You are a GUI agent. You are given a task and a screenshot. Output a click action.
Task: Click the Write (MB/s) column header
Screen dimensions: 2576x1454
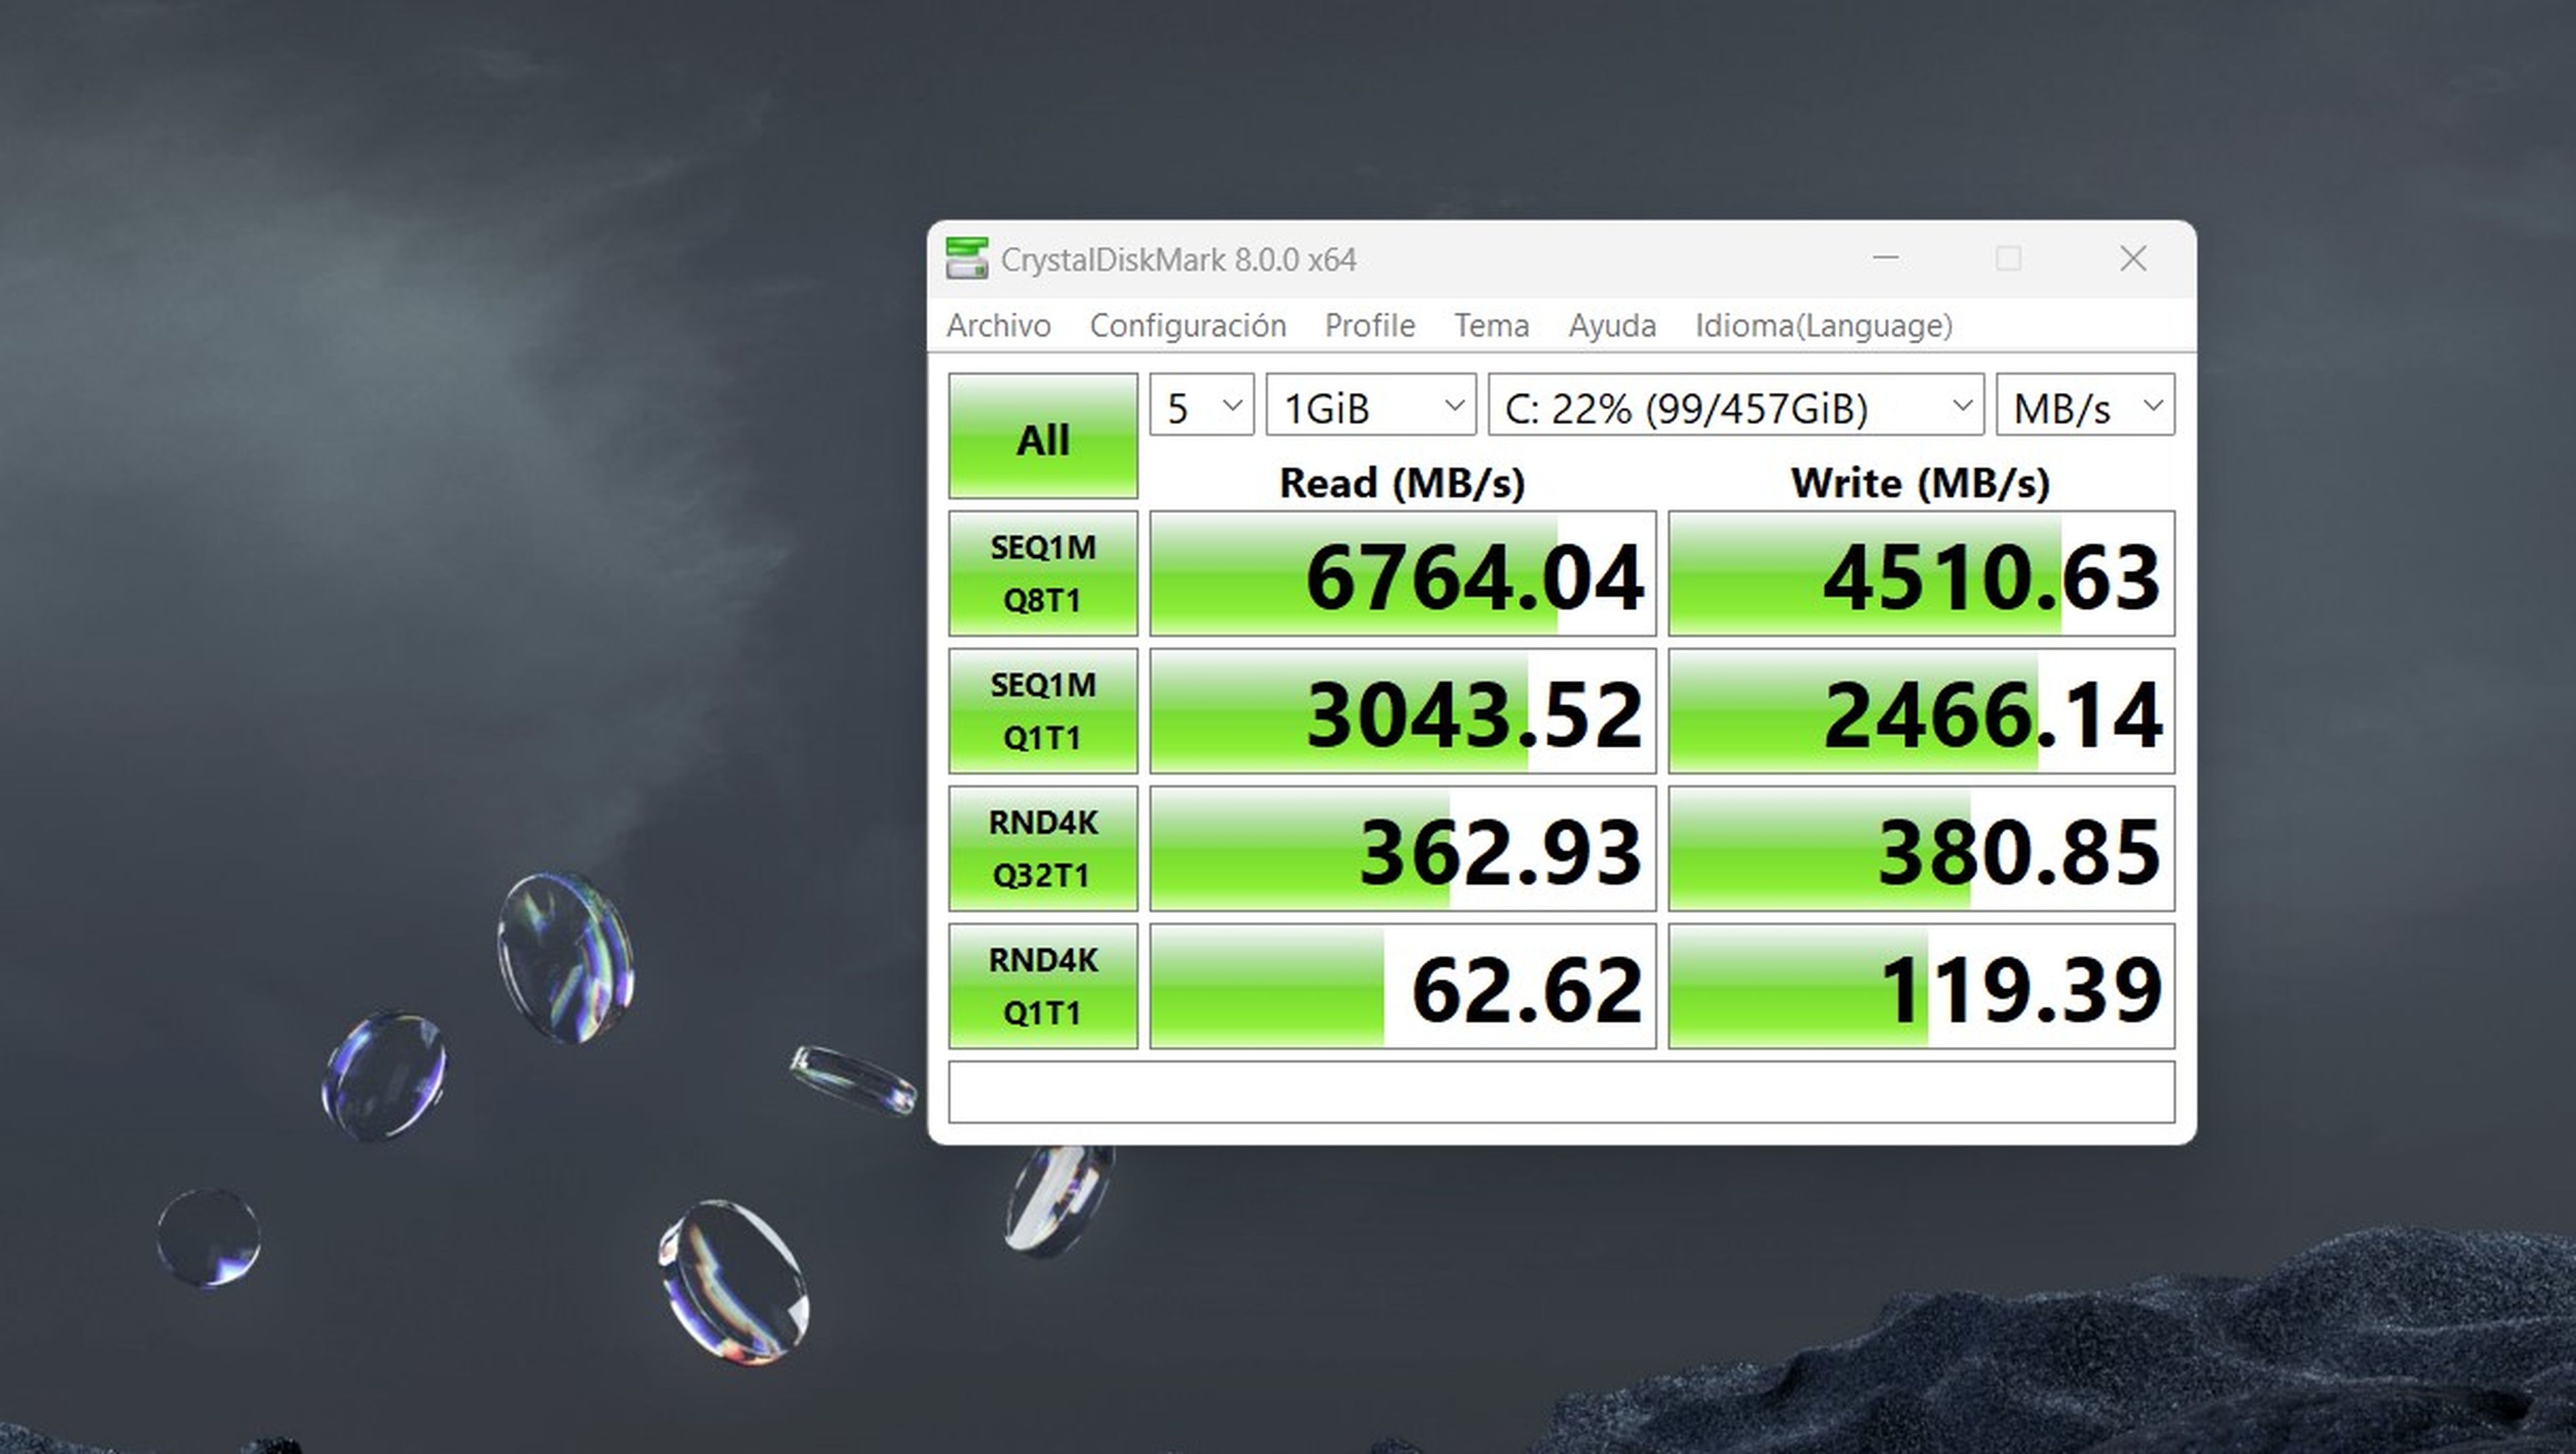1920,483
